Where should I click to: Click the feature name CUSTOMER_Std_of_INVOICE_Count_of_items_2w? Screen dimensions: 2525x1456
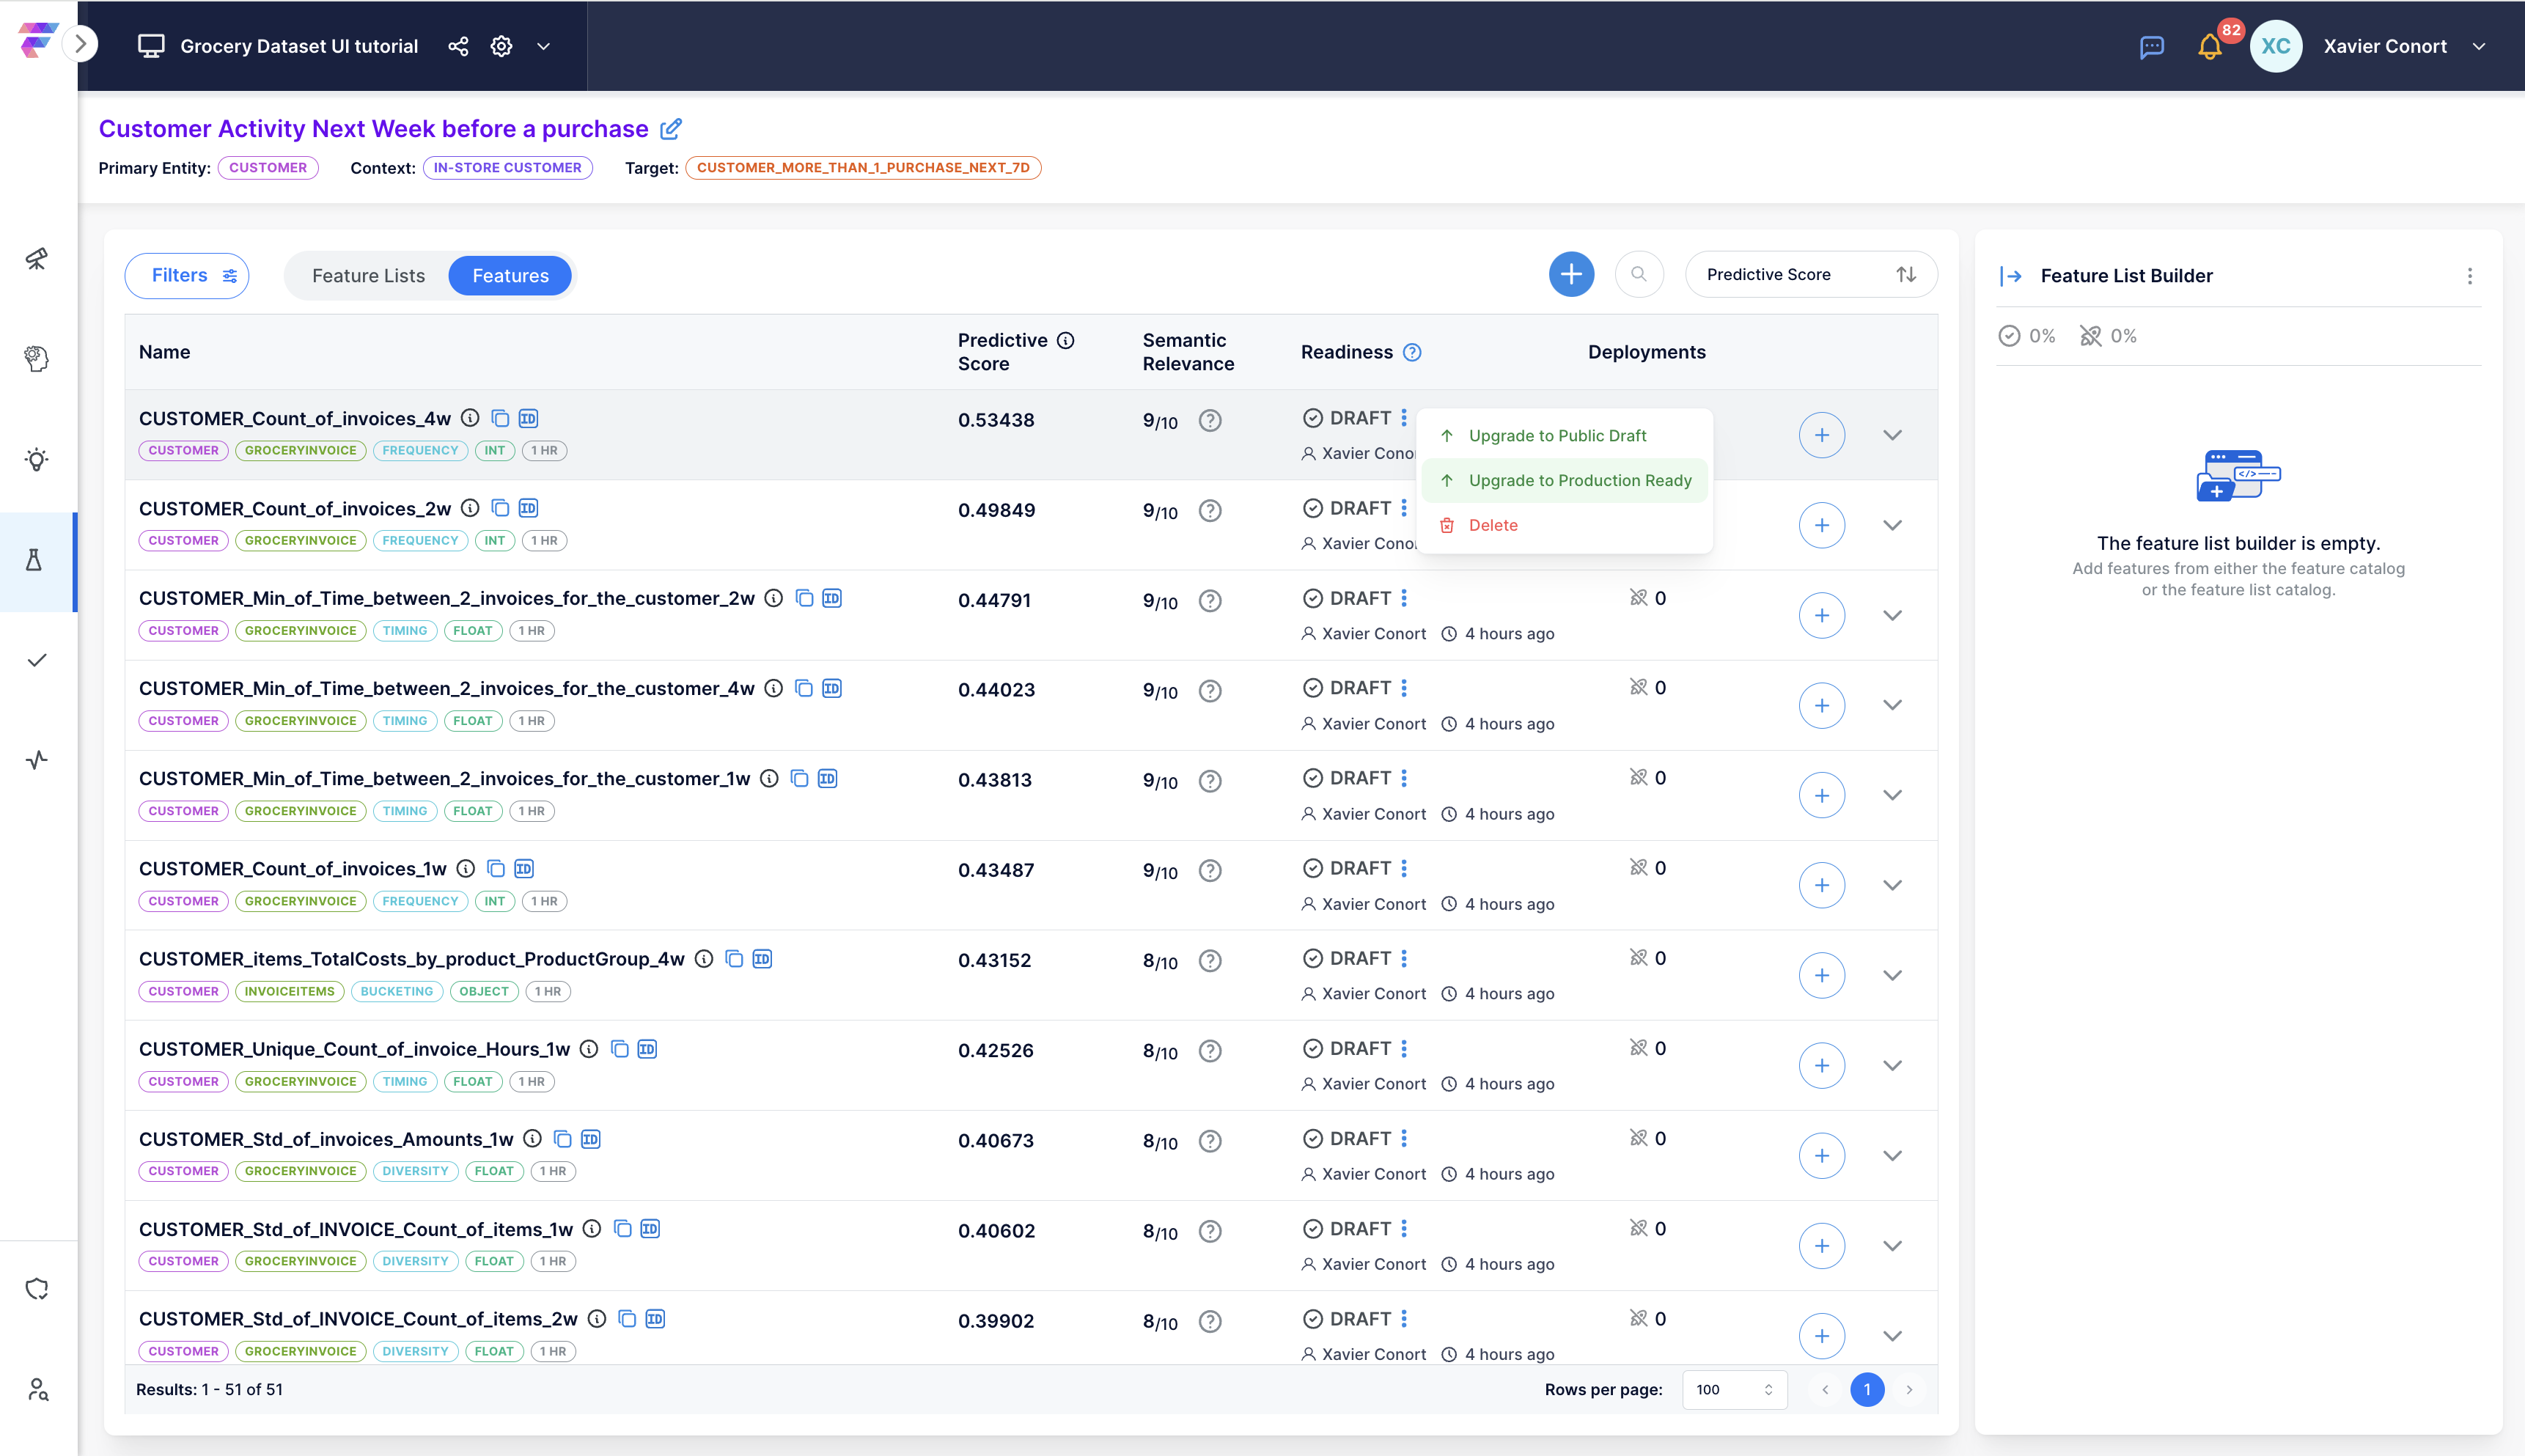[358, 1319]
